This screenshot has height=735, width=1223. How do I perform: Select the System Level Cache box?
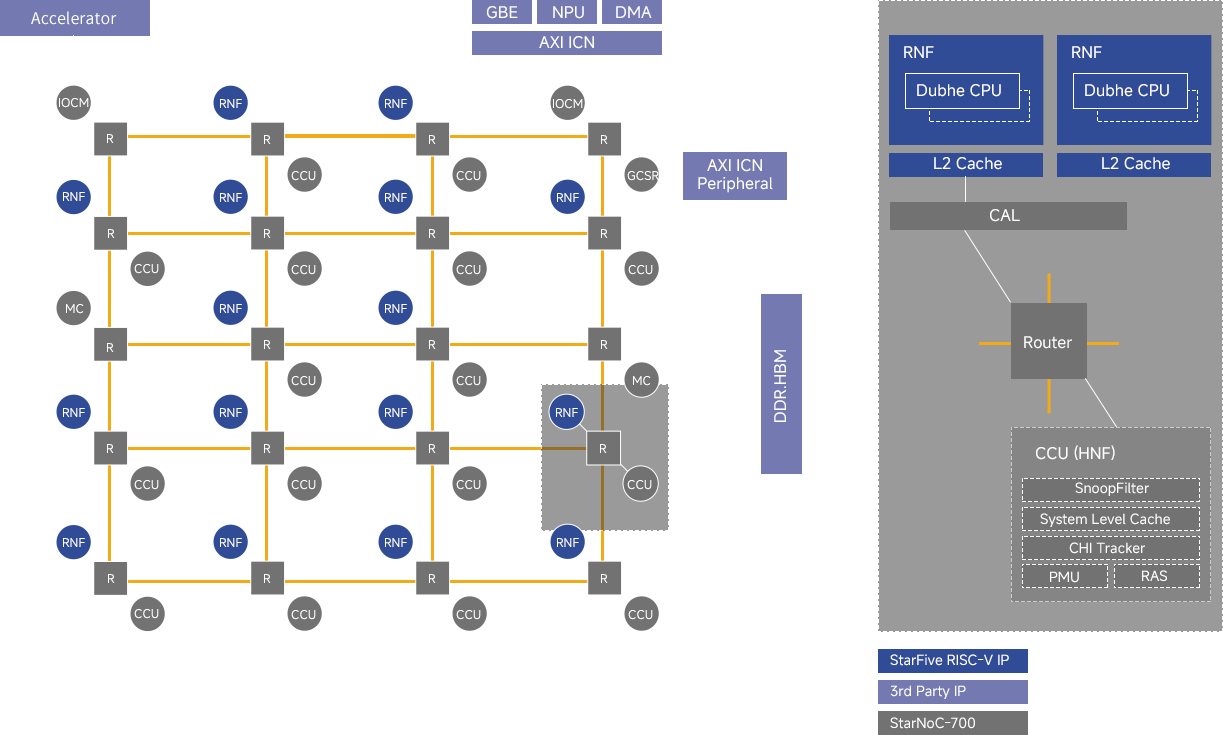(1110, 519)
